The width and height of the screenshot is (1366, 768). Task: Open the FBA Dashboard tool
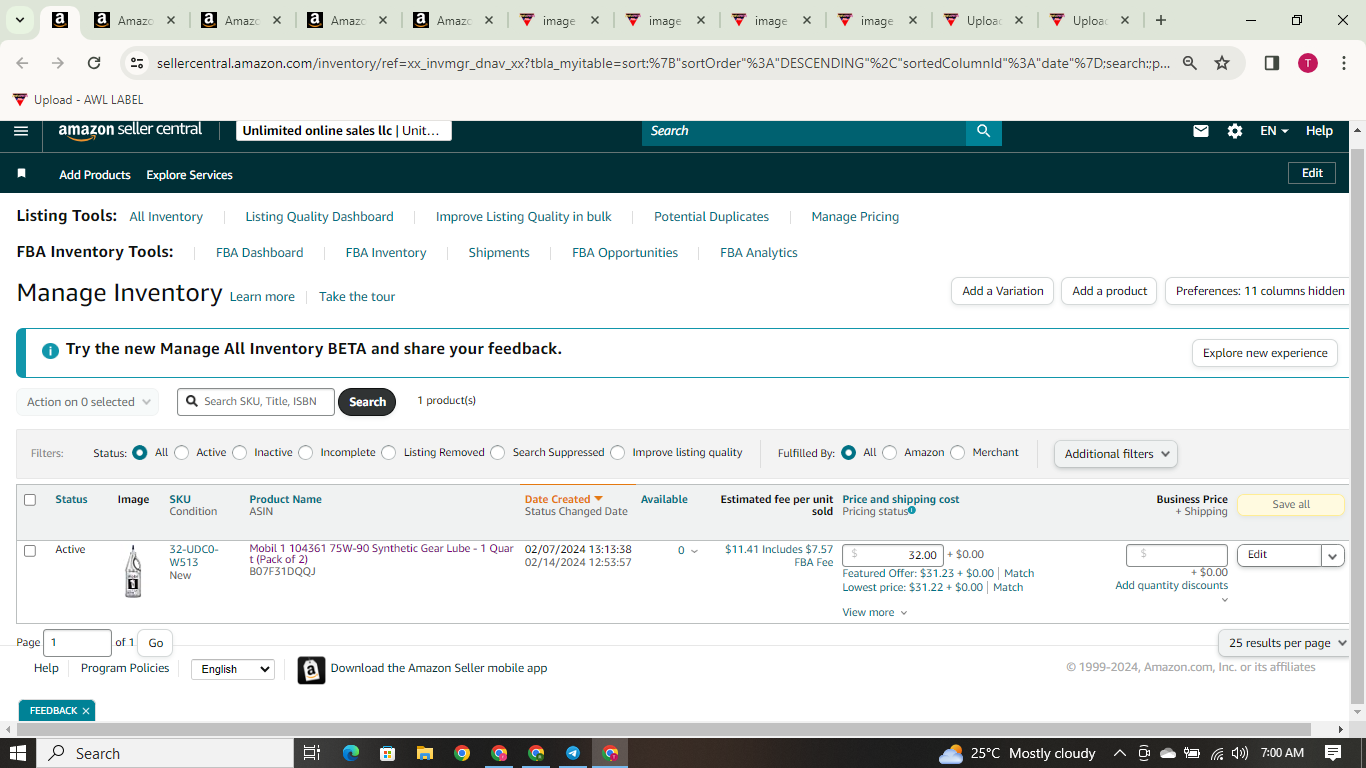tap(260, 253)
